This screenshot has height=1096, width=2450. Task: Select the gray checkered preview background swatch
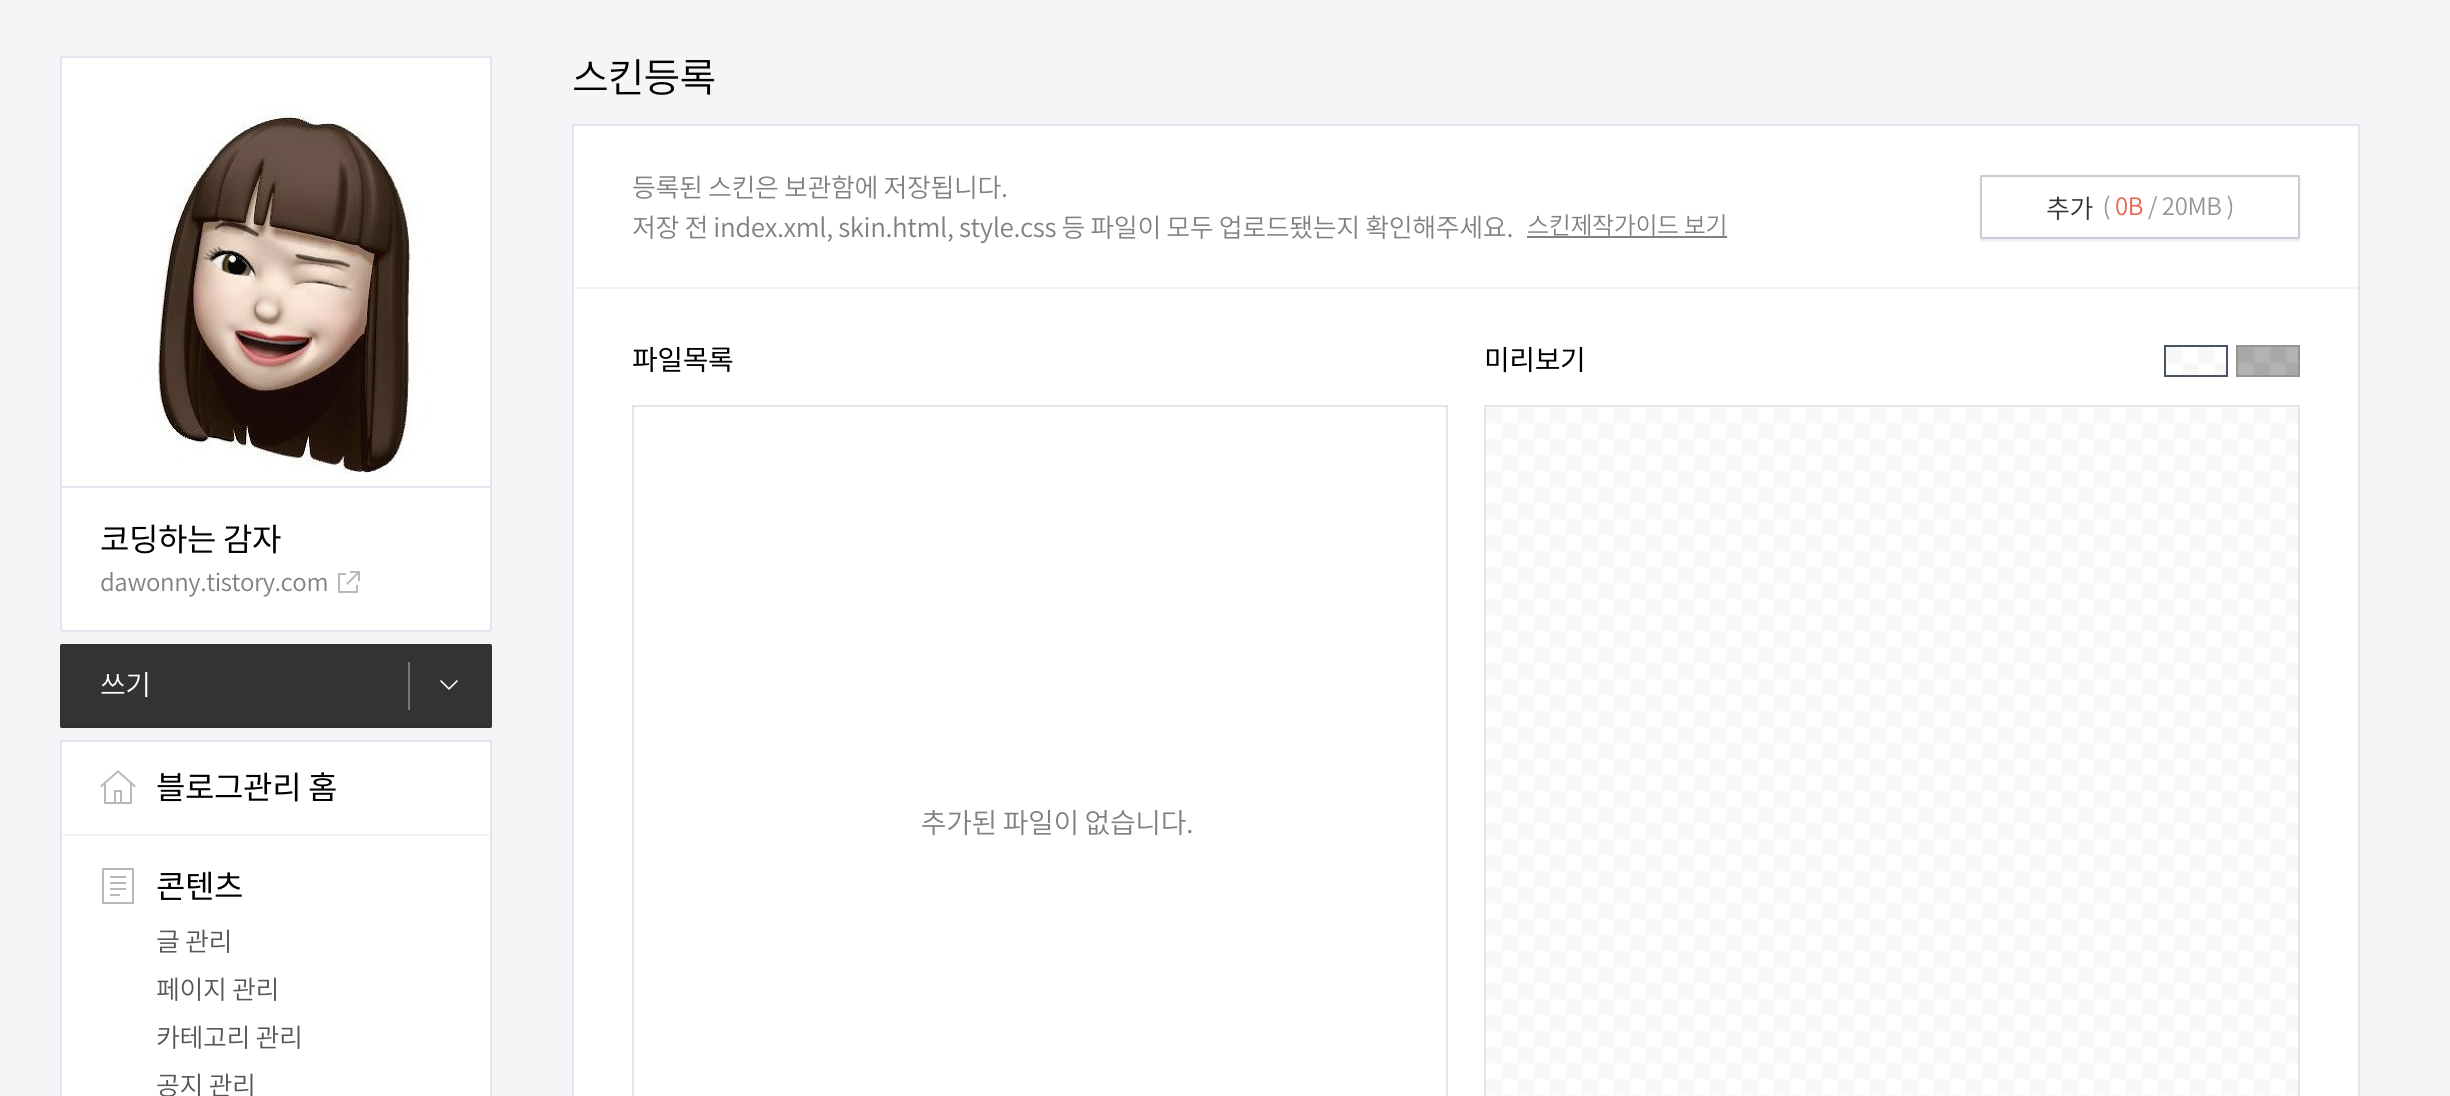coord(2267,360)
